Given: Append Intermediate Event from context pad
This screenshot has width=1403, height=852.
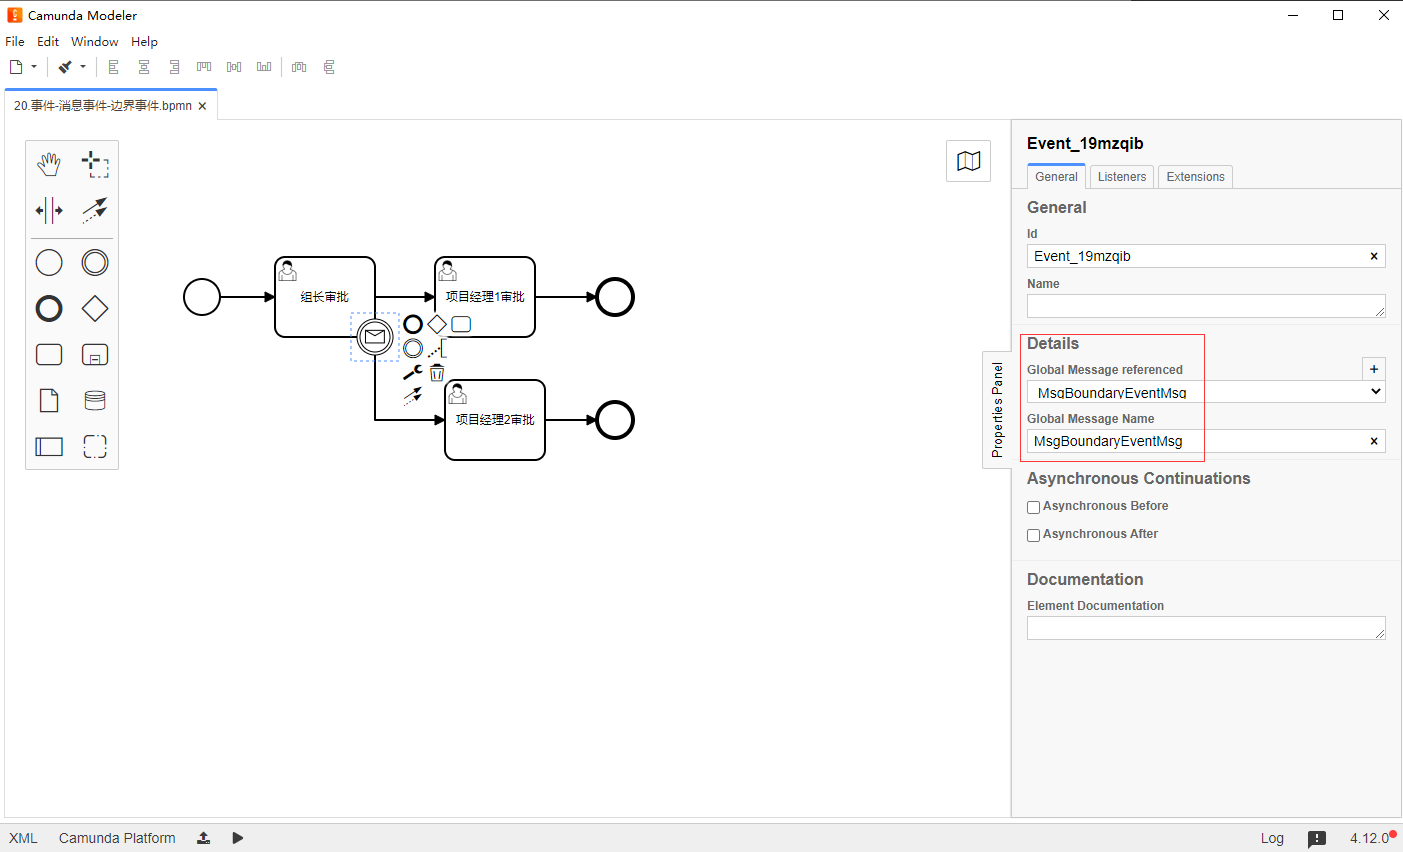Looking at the screenshot, I should (x=413, y=348).
